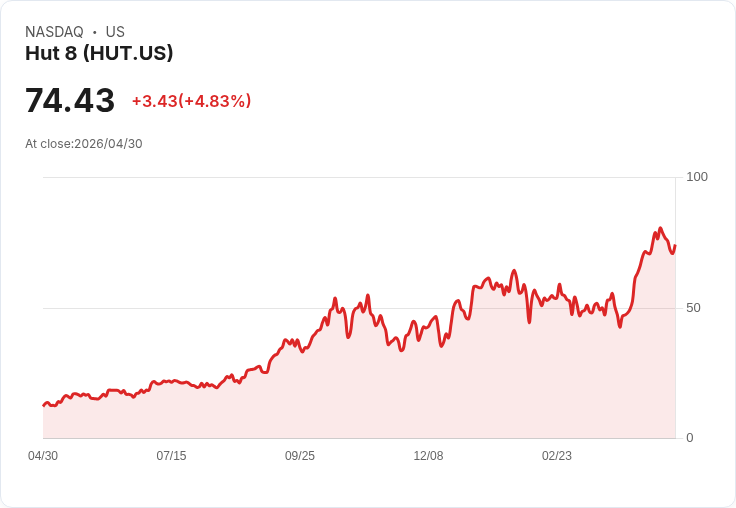The width and height of the screenshot is (736, 508).
Task: Click the separator dot between NASDAQ and US
Action: pos(95,32)
